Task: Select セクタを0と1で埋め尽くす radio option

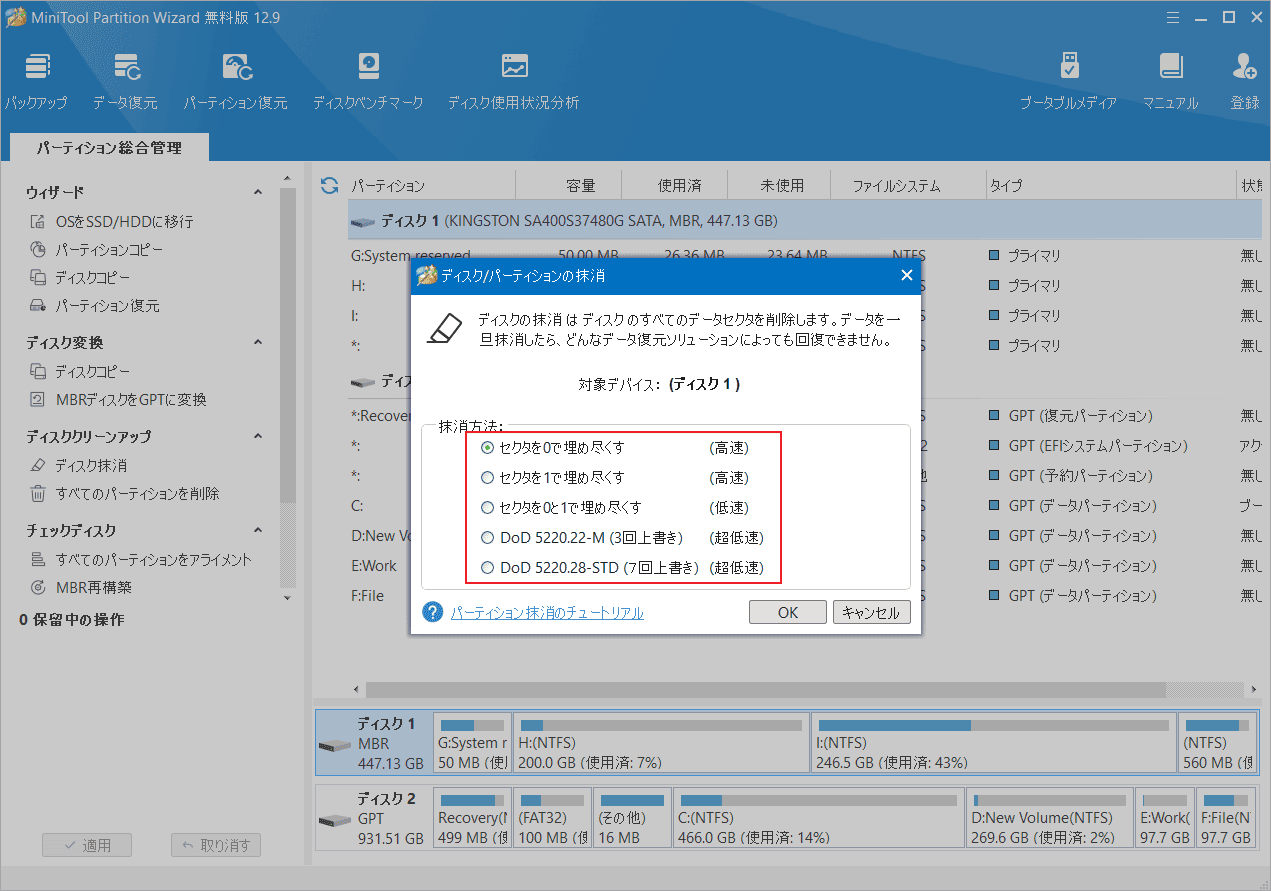Action: click(x=488, y=508)
